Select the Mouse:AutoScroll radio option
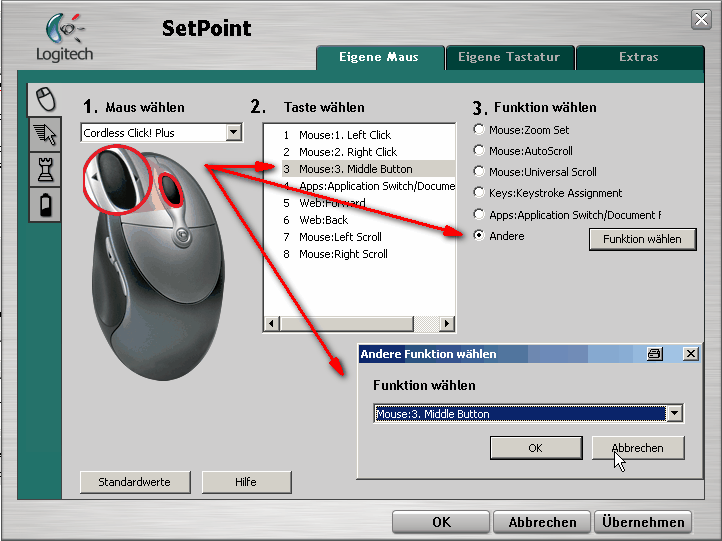The width and height of the screenshot is (722, 541). click(479, 150)
